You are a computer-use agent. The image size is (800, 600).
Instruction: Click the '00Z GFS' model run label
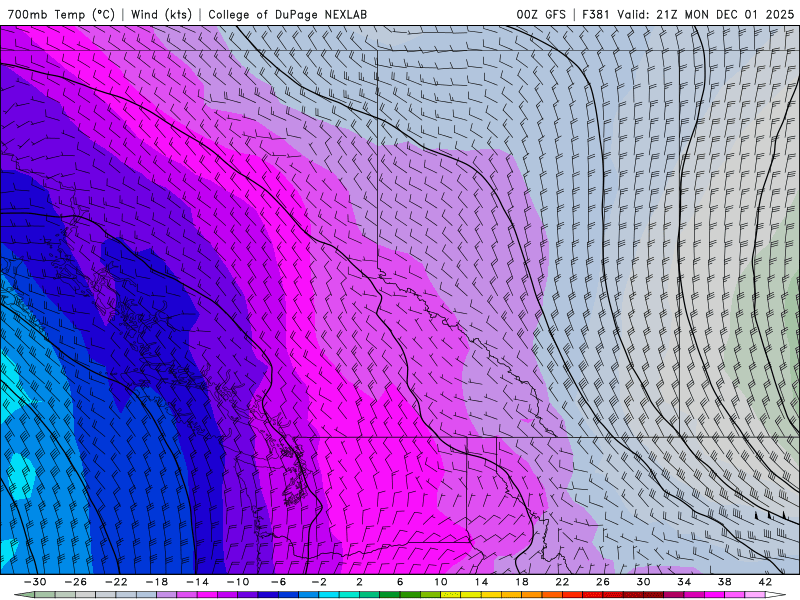click(x=541, y=14)
